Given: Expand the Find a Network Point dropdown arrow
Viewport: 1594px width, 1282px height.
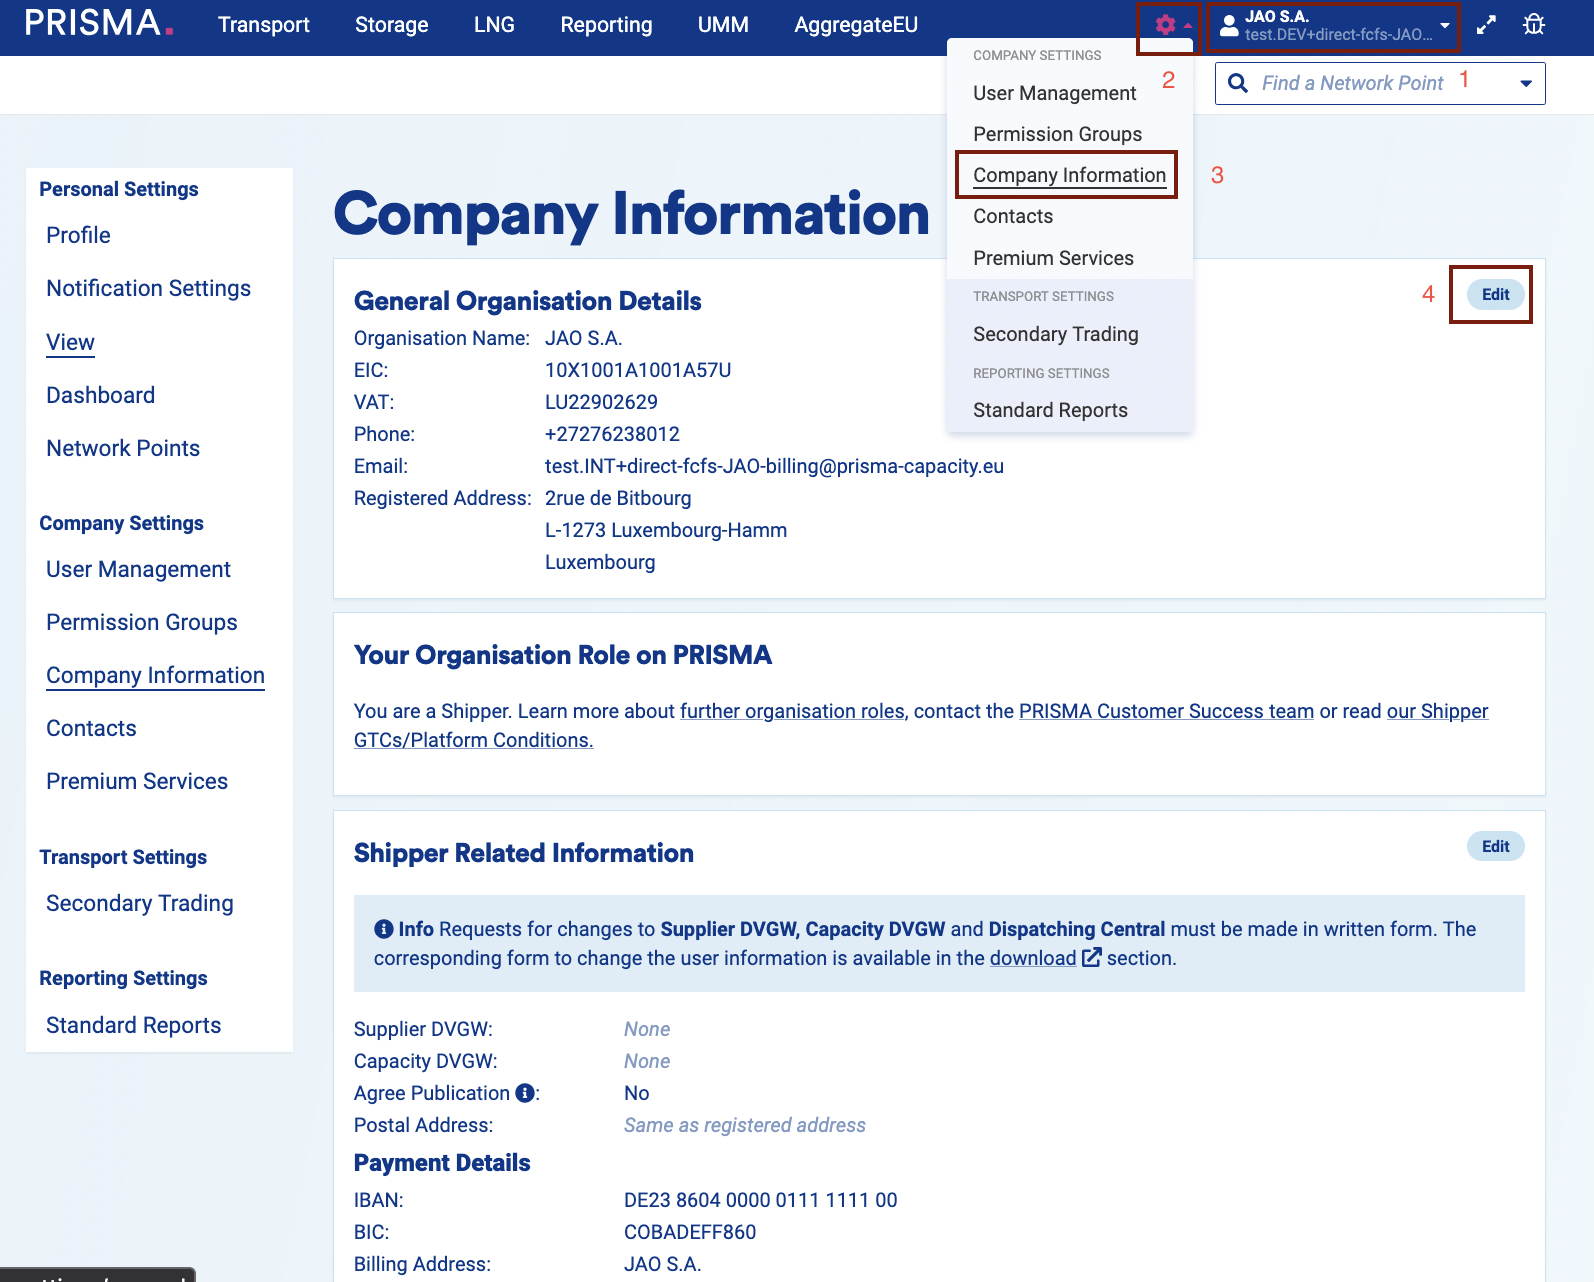Looking at the screenshot, I should (1526, 84).
